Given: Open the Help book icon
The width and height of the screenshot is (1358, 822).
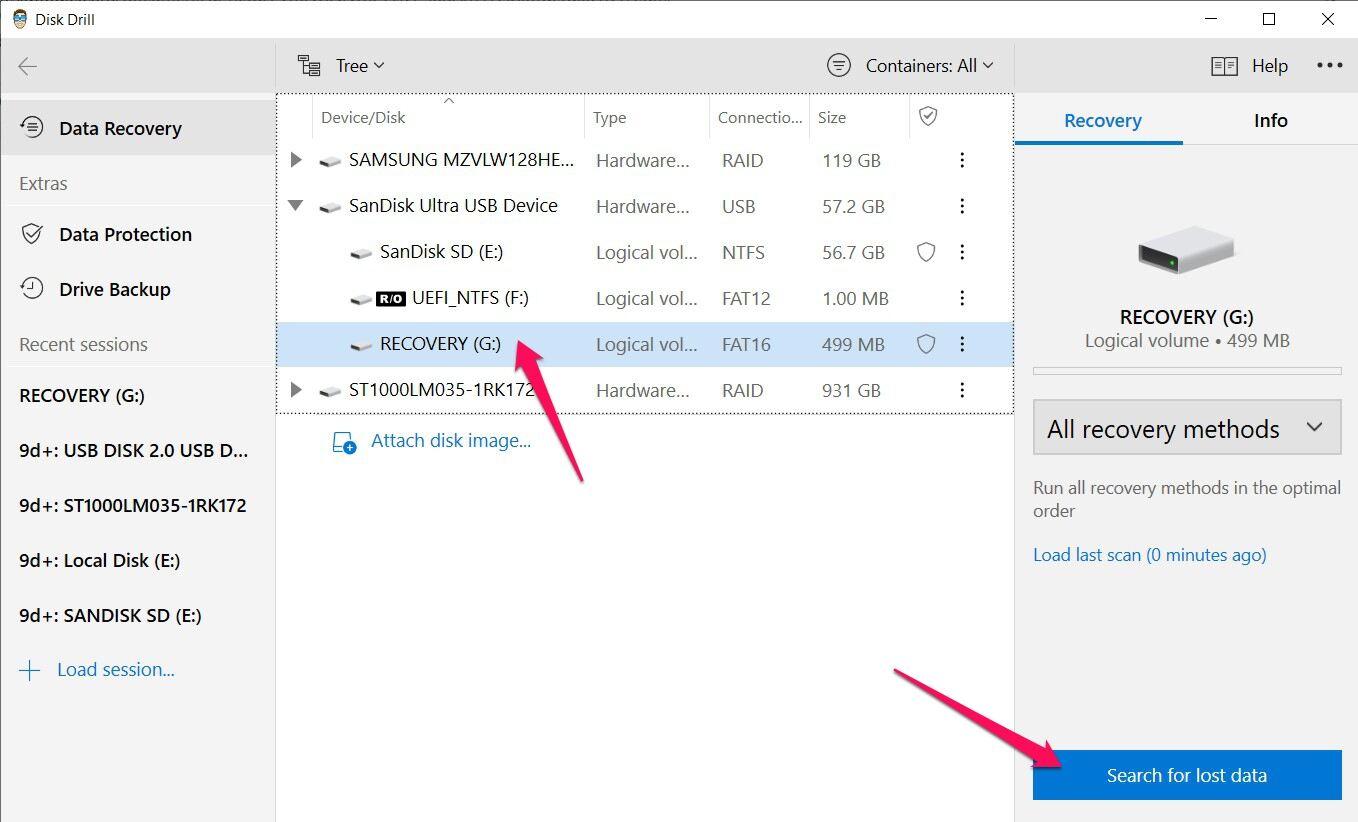Looking at the screenshot, I should (x=1225, y=66).
